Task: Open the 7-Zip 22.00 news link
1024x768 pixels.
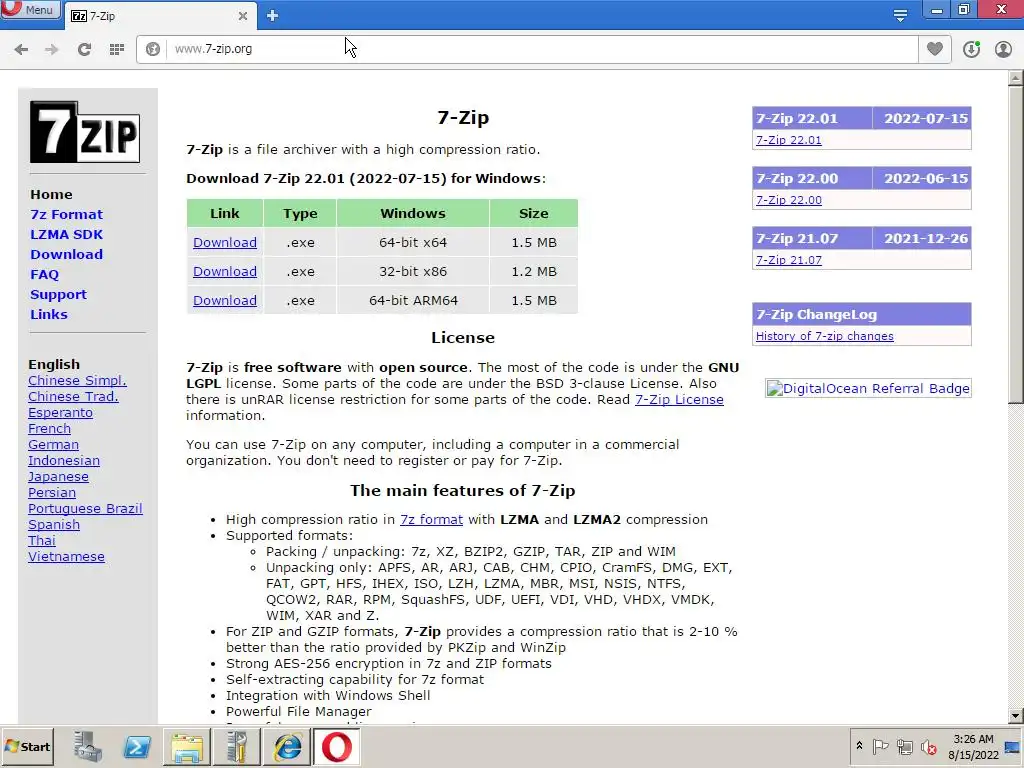Action: 788,200
